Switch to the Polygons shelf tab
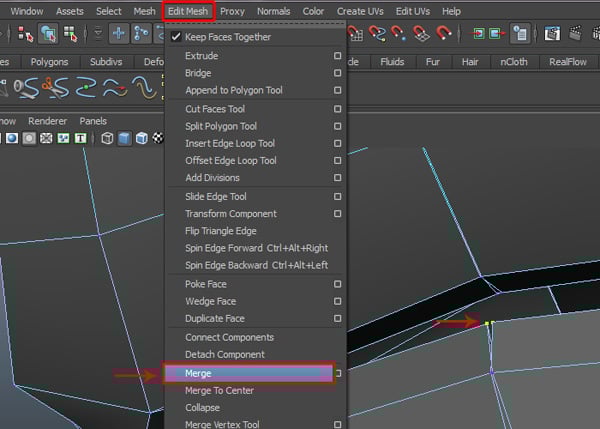 click(x=47, y=61)
